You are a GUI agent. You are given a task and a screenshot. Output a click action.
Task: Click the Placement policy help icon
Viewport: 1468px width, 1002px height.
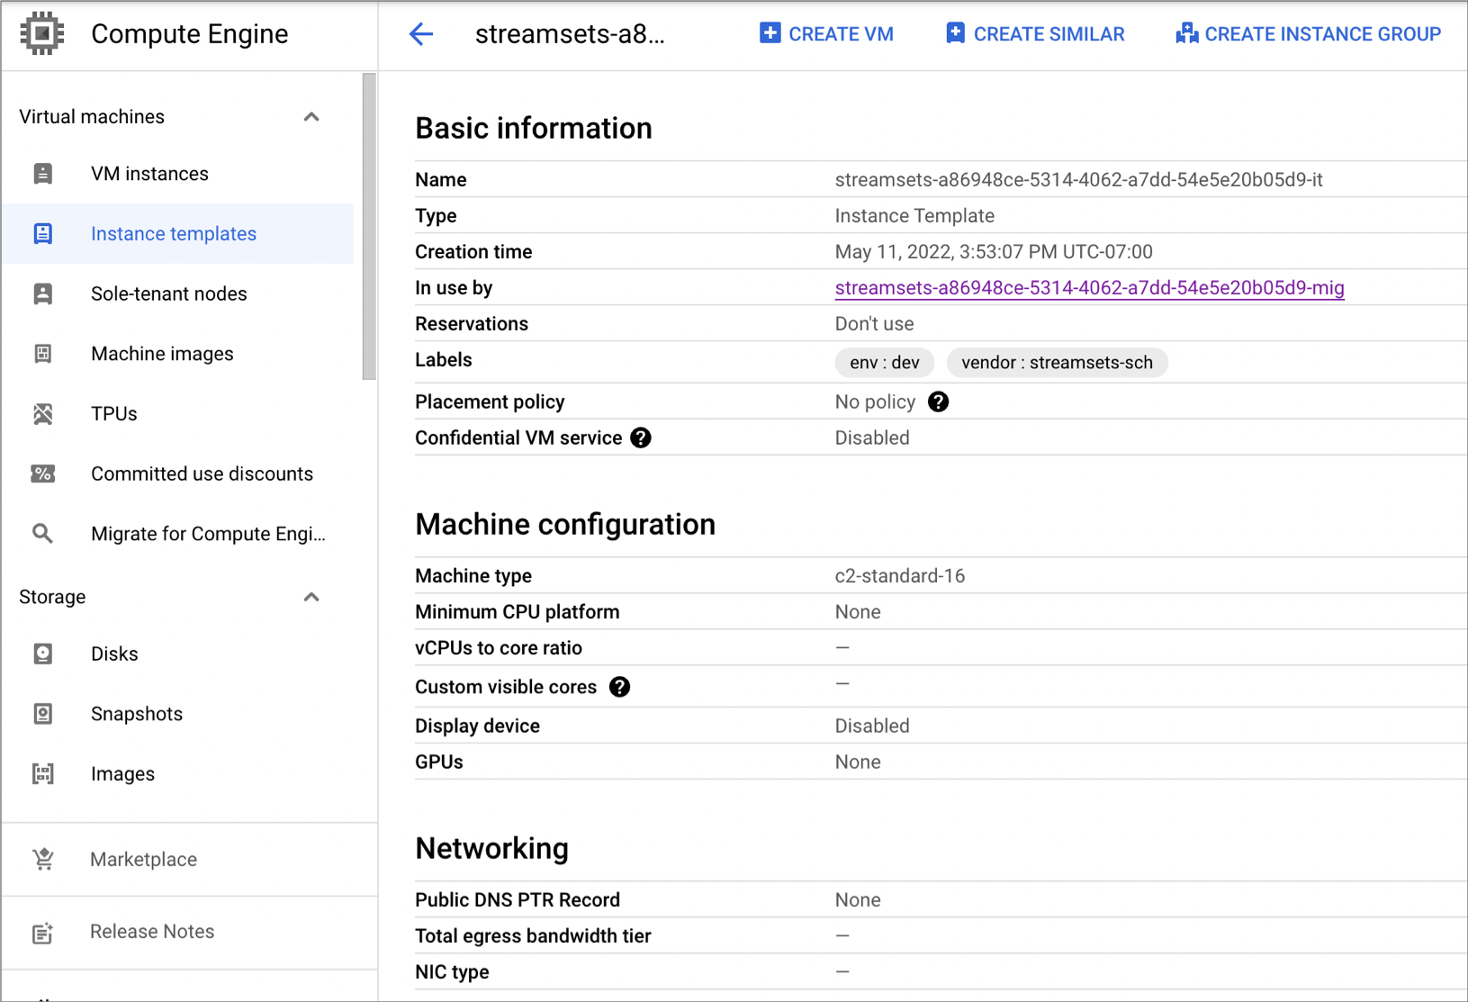(938, 402)
